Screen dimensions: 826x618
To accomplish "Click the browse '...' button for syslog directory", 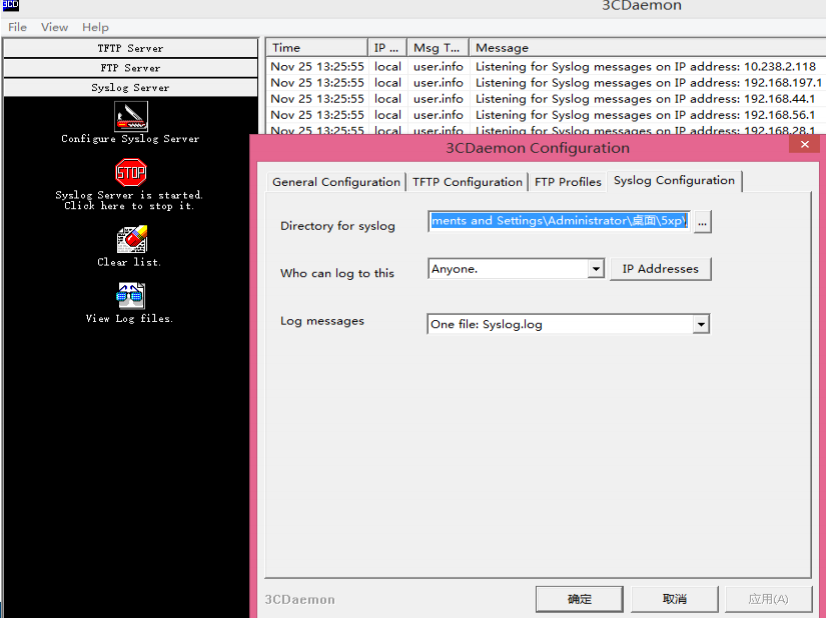I will click(x=702, y=222).
